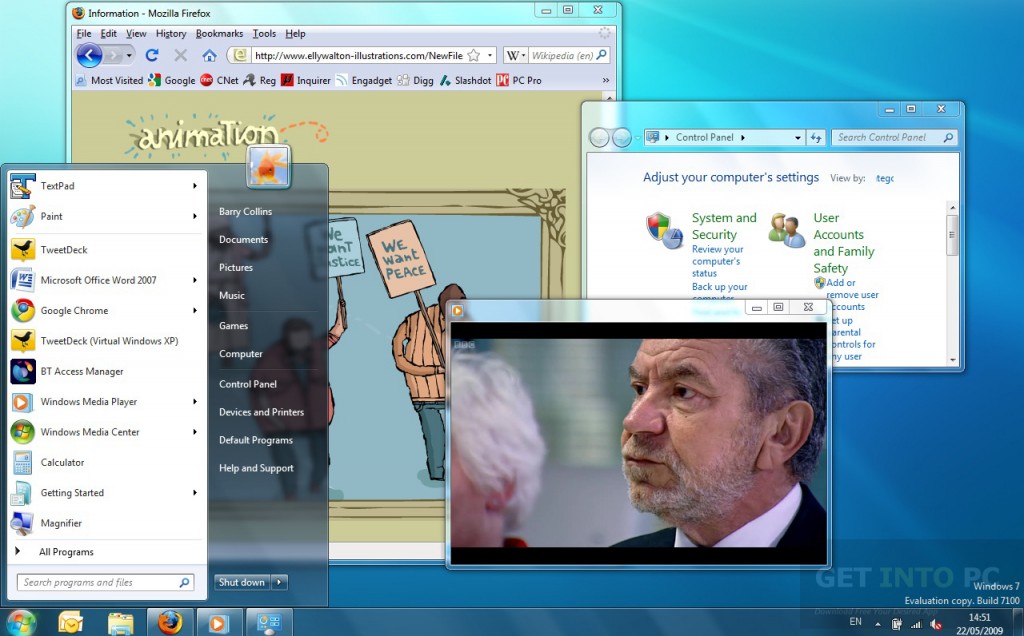The height and width of the screenshot is (636, 1024).
Task: Click the Wikipedia search magnifier in Firefox
Action: pos(602,55)
